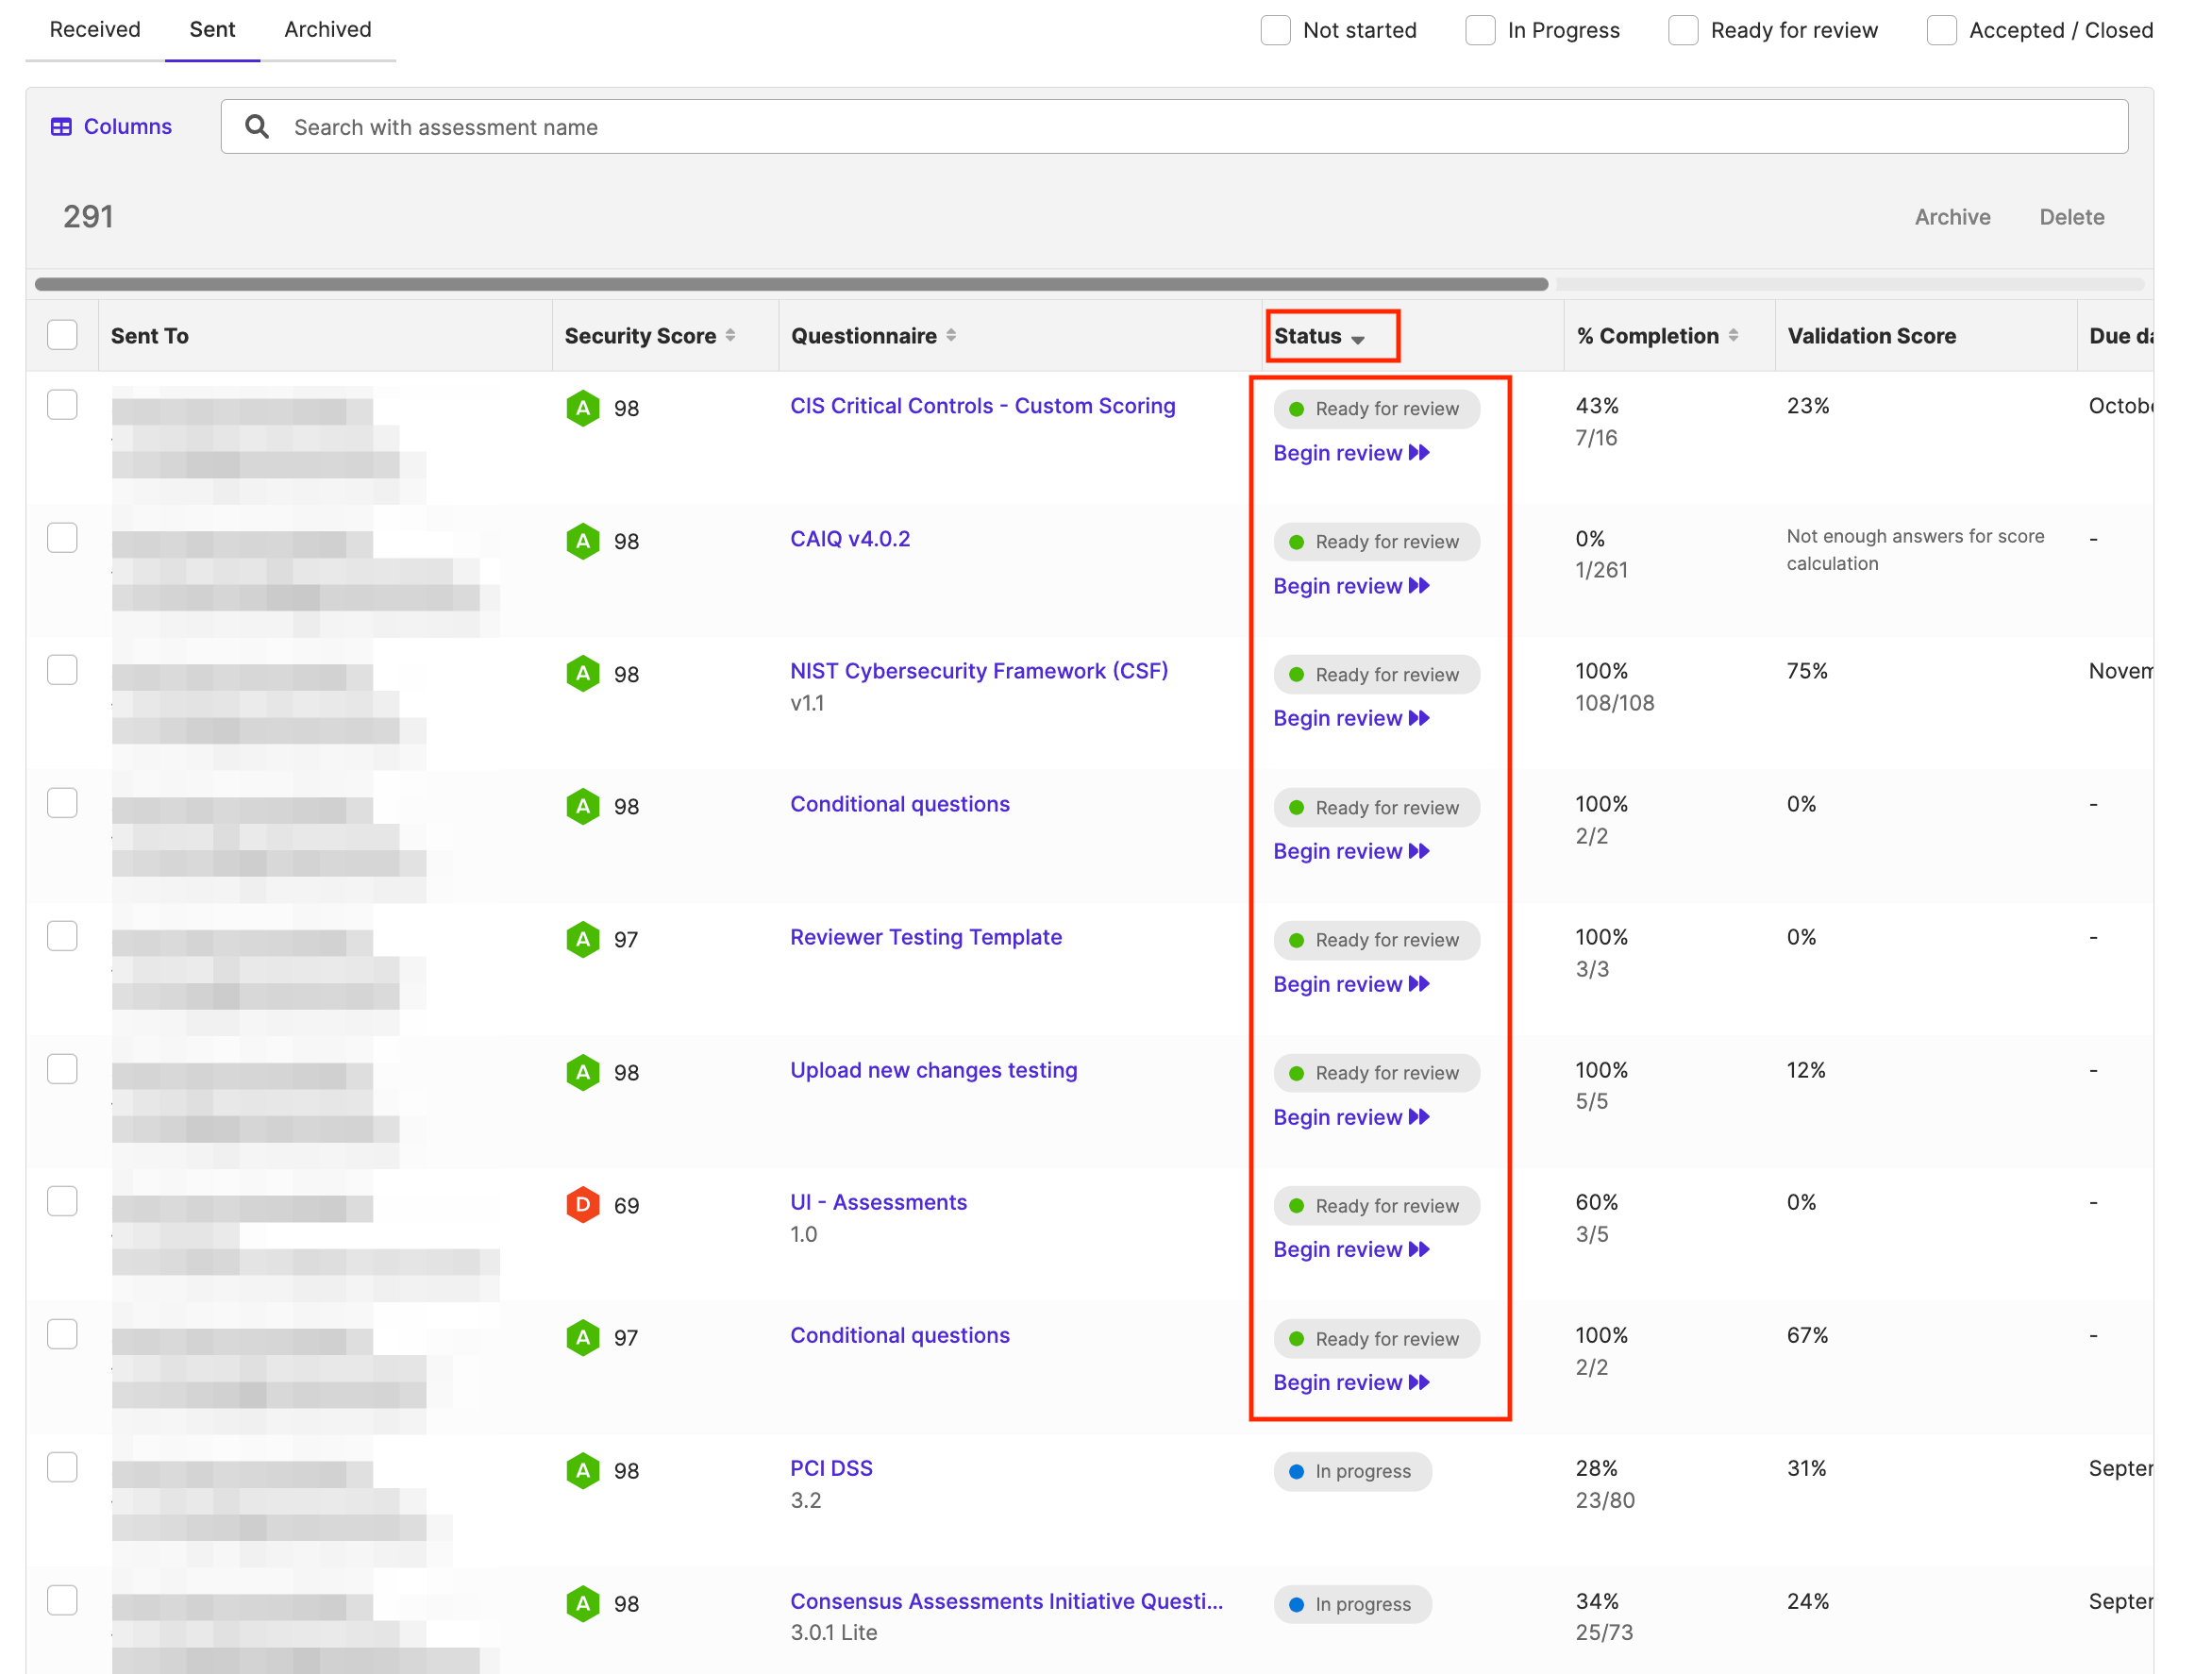The height and width of the screenshot is (1674, 2212).
Task: Click the 291 results count
Action: pyautogui.click(x=88, y=217)
